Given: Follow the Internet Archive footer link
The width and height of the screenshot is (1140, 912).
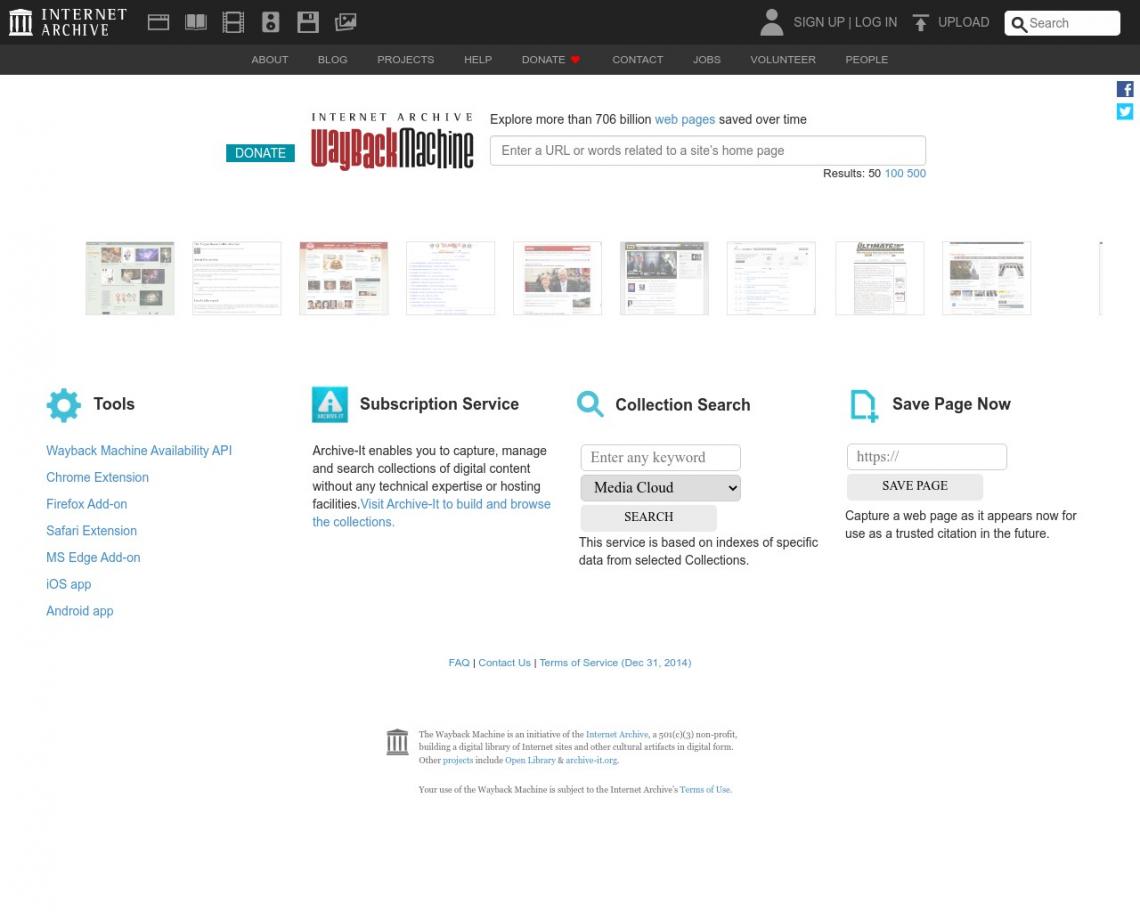Looking at the screenshot, I should (617, 735).
